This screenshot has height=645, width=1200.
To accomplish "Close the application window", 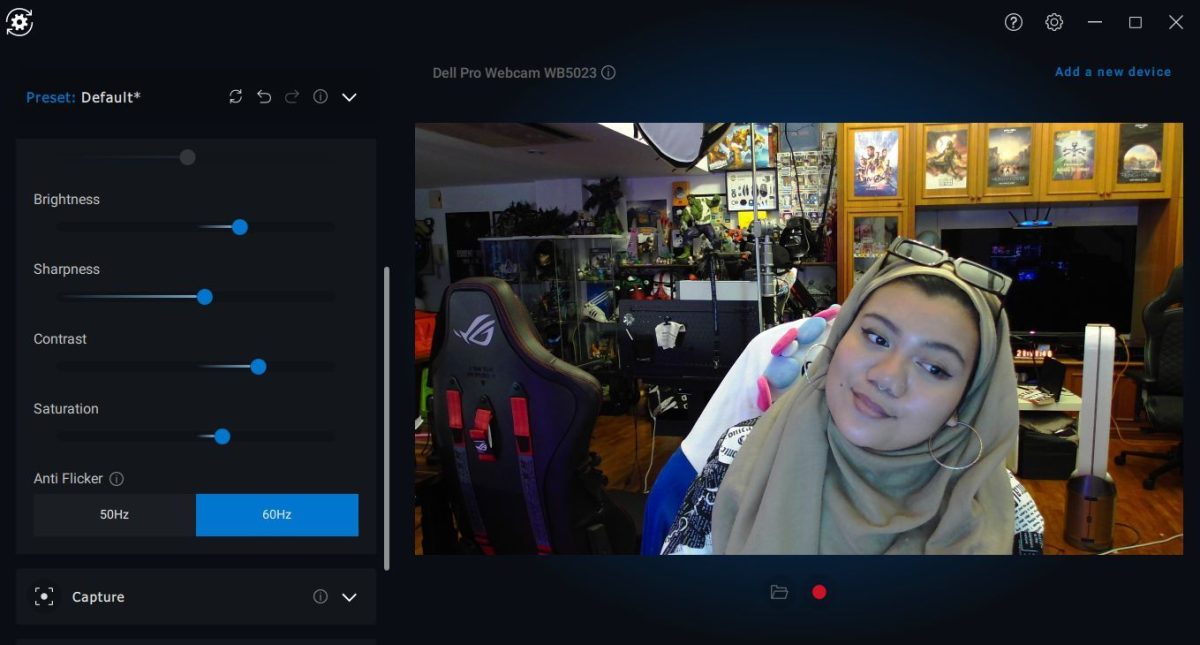I will 1176,22.
